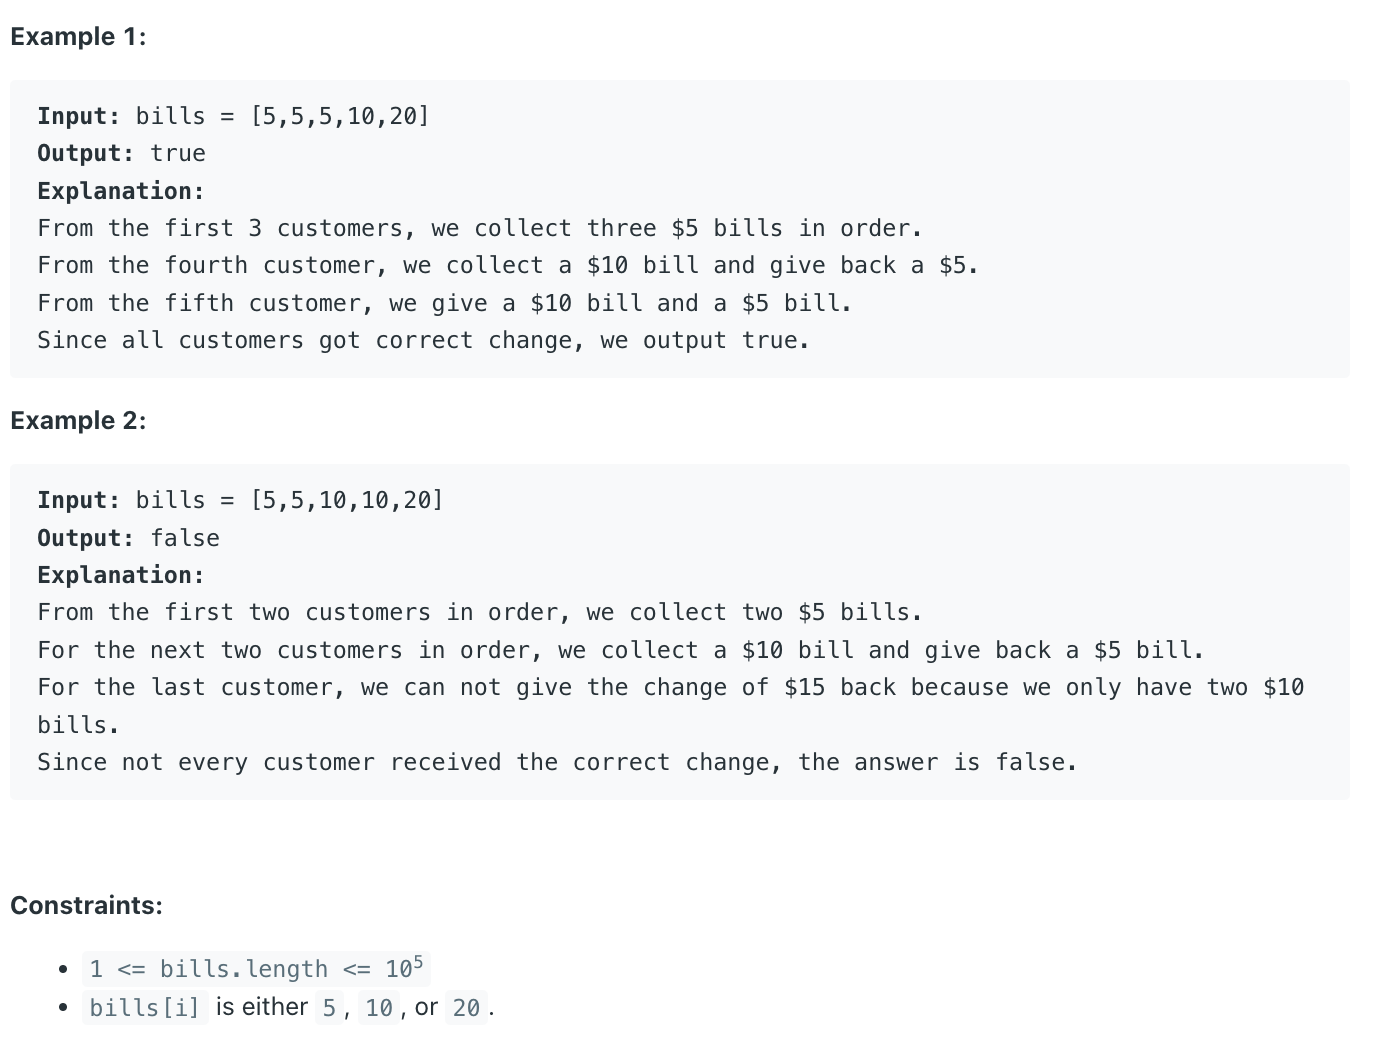Click the "fifth customer" explanation line
Image resolution: width=1374 pixels, height=1040 pixels.
(x=445, y=303)
